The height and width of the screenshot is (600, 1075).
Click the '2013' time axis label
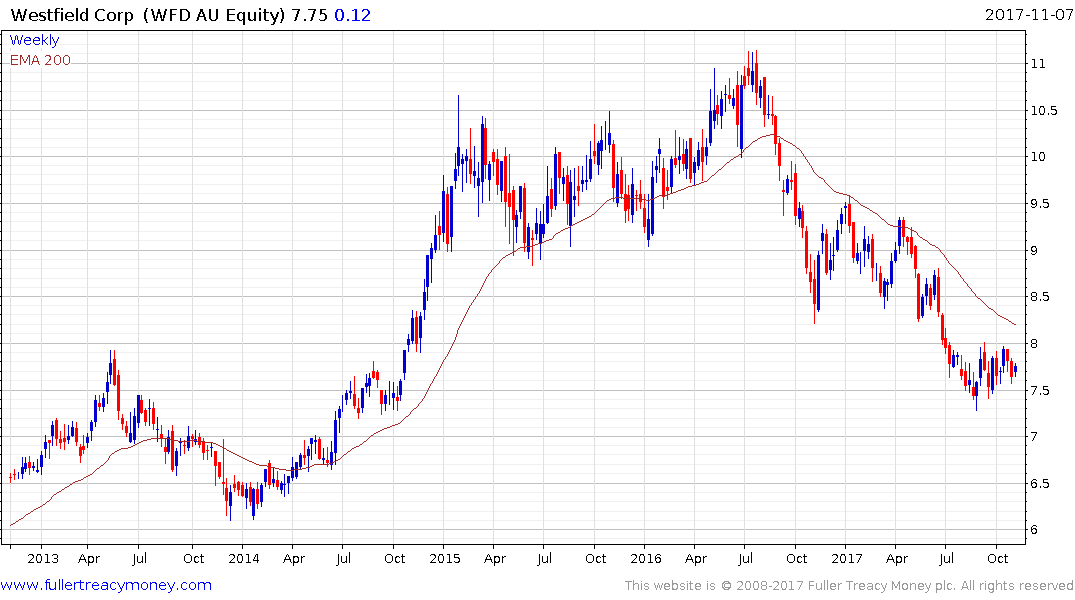tap(43, 559)
